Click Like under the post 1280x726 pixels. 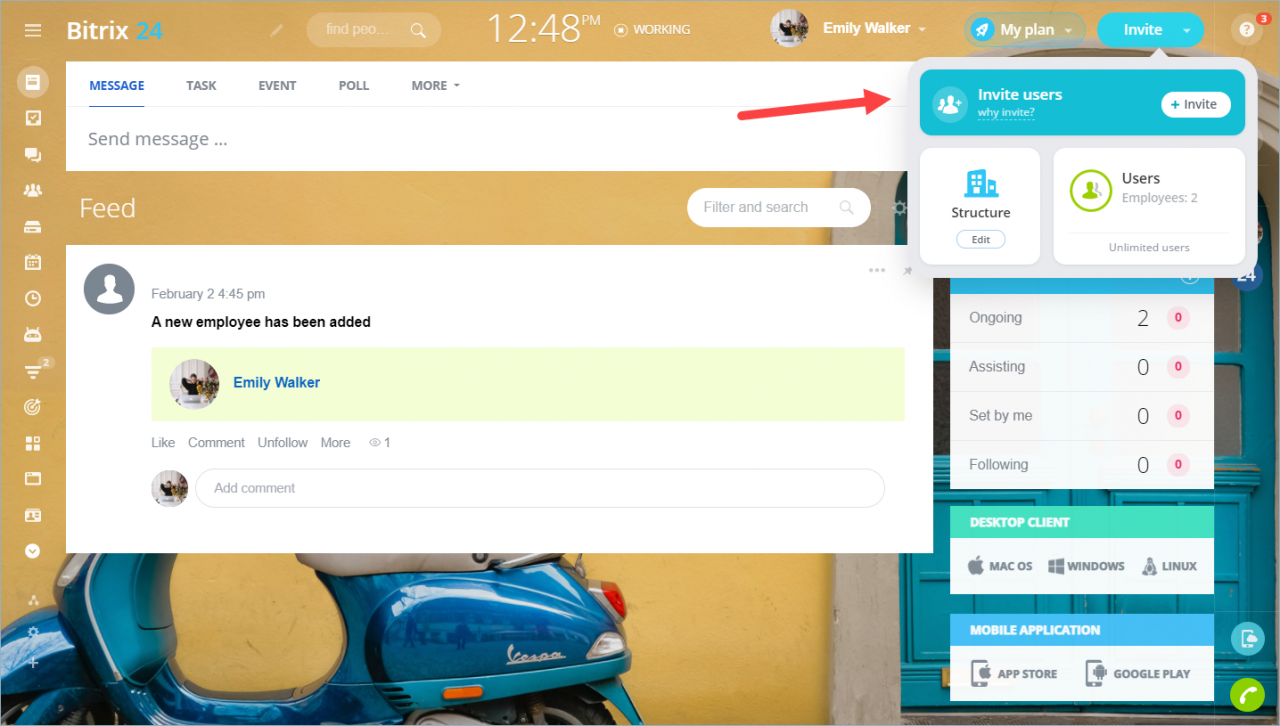163,442
